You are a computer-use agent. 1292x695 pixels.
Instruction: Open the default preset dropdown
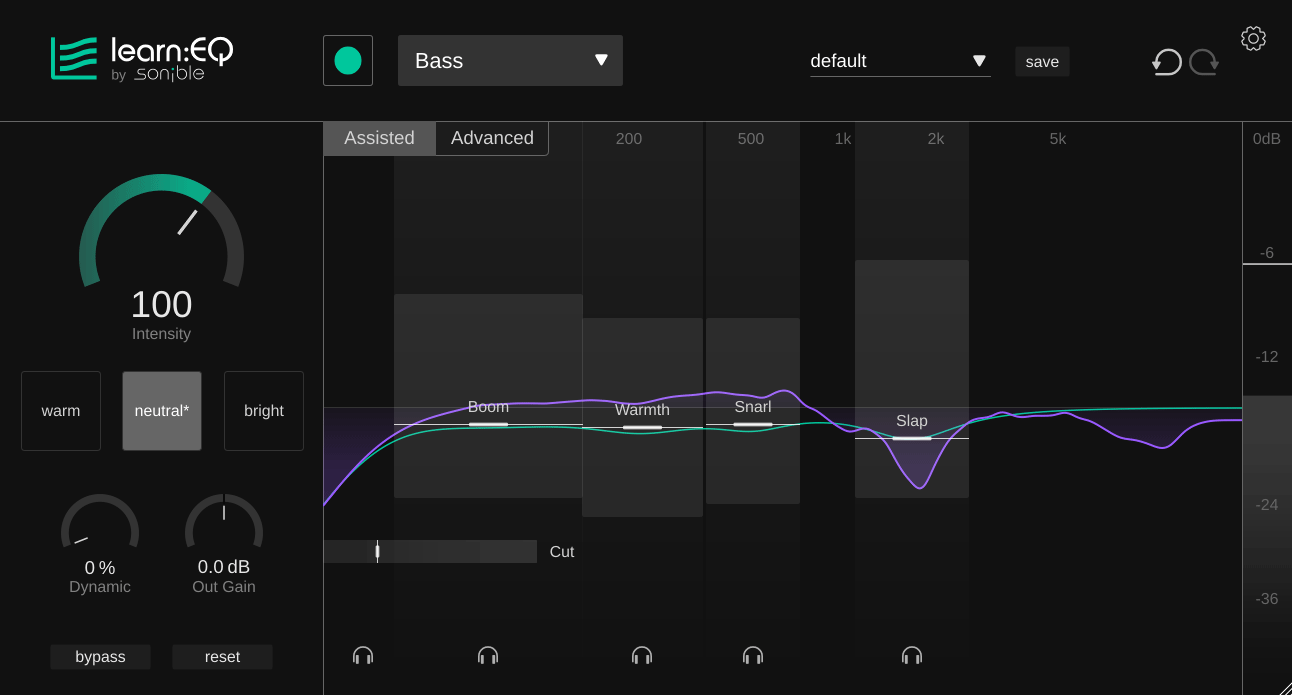tap(900, 62)
